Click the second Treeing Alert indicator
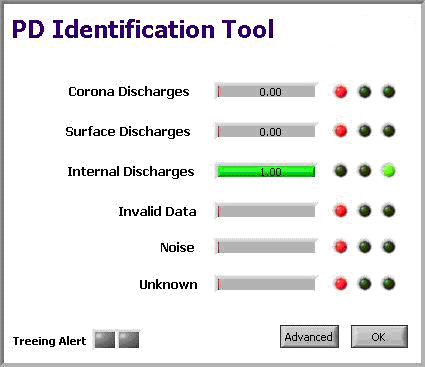This screenshot has height=367, width=425. pyautogui.click(x=129, y=340)
